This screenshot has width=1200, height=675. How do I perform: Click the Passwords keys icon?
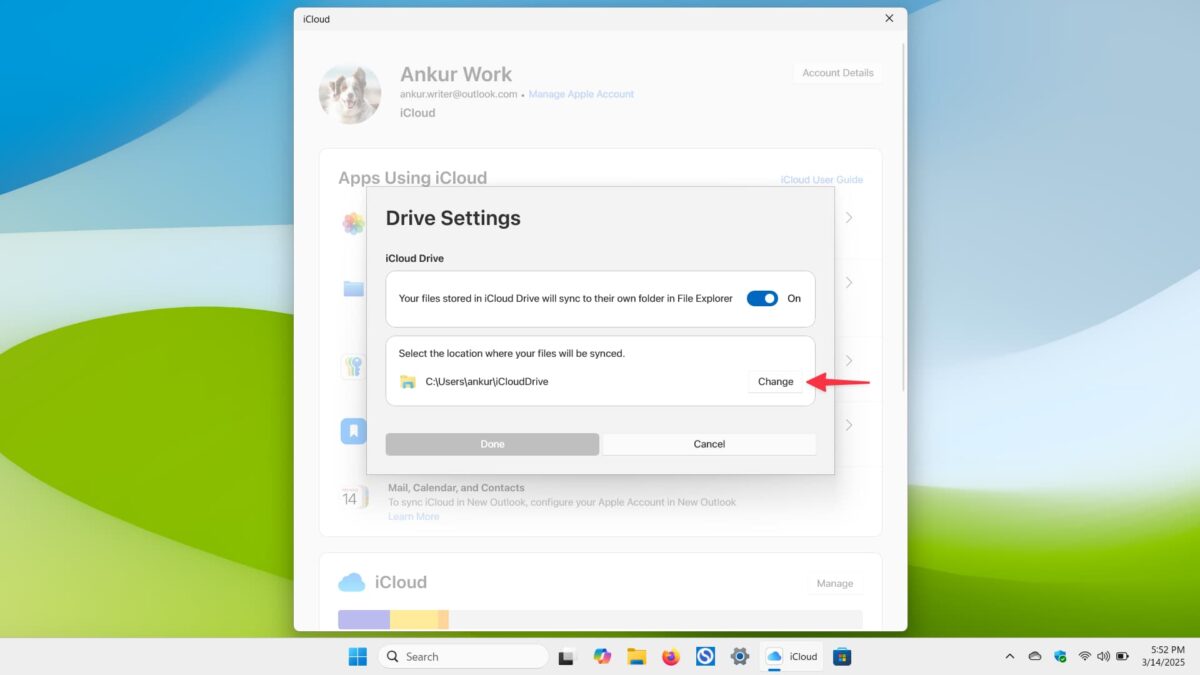[x=353, y=366]
